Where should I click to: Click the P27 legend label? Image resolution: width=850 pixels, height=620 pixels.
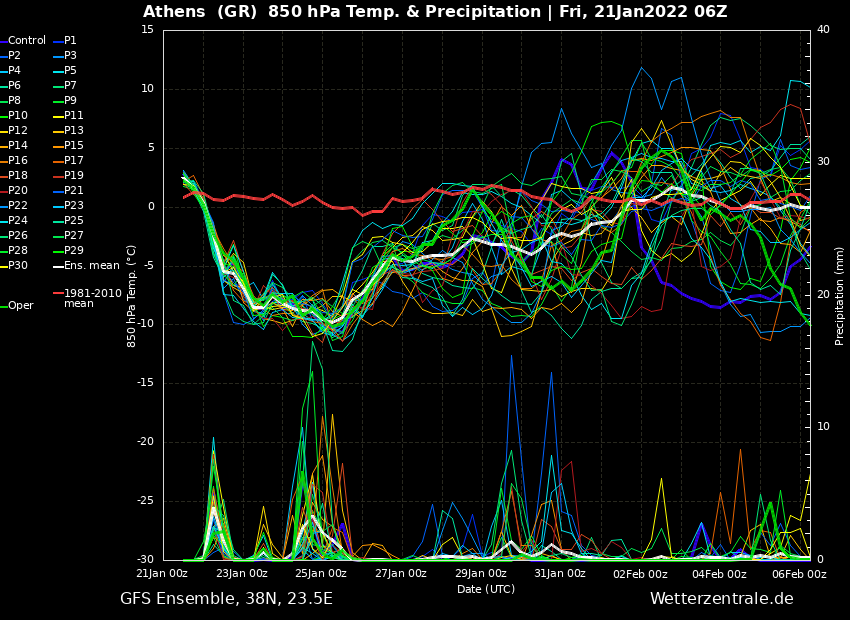(x=74, y=235)
